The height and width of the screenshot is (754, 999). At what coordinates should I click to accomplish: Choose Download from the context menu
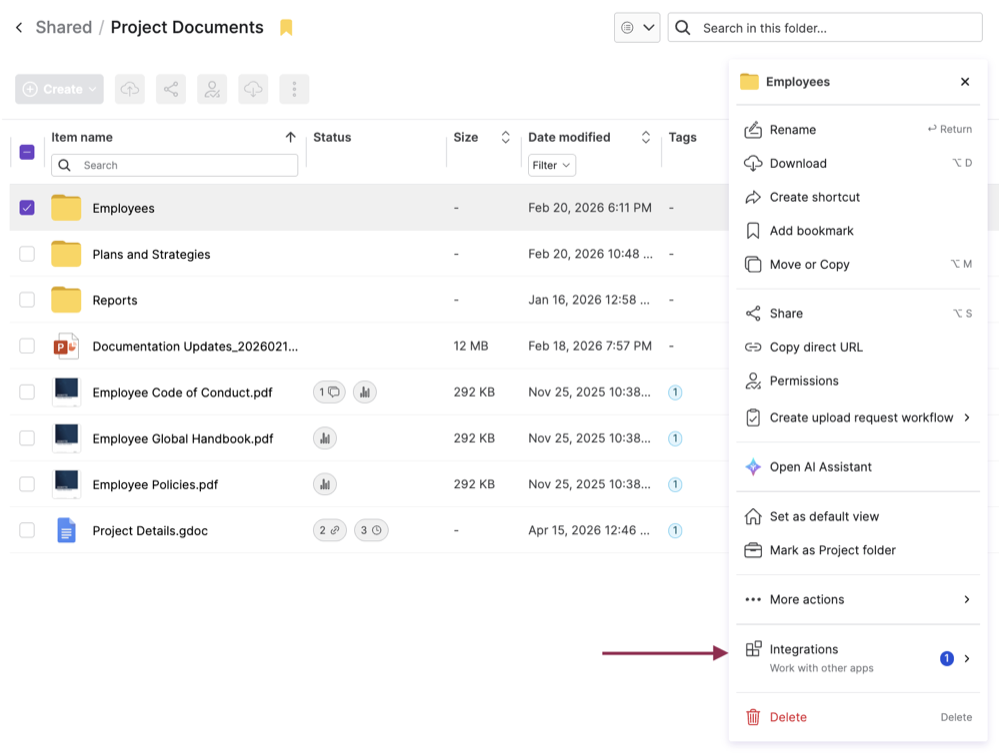[x=858, y=163]
